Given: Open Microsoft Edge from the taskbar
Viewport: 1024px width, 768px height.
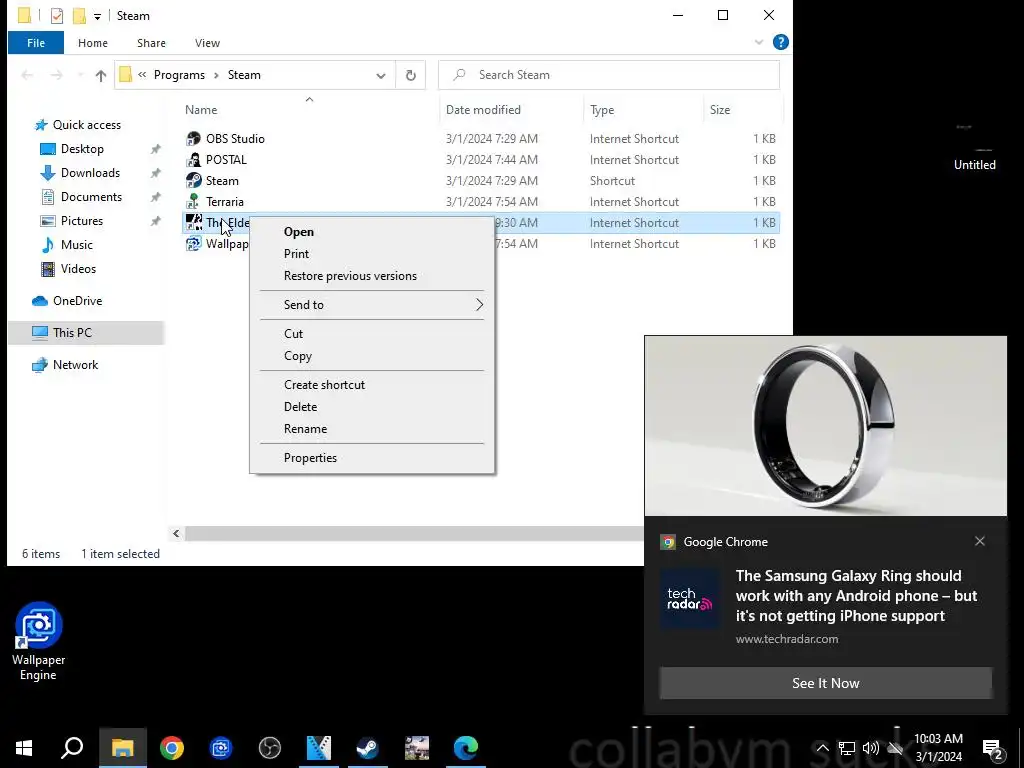Looking at the screenshot, I should (466, 748).
